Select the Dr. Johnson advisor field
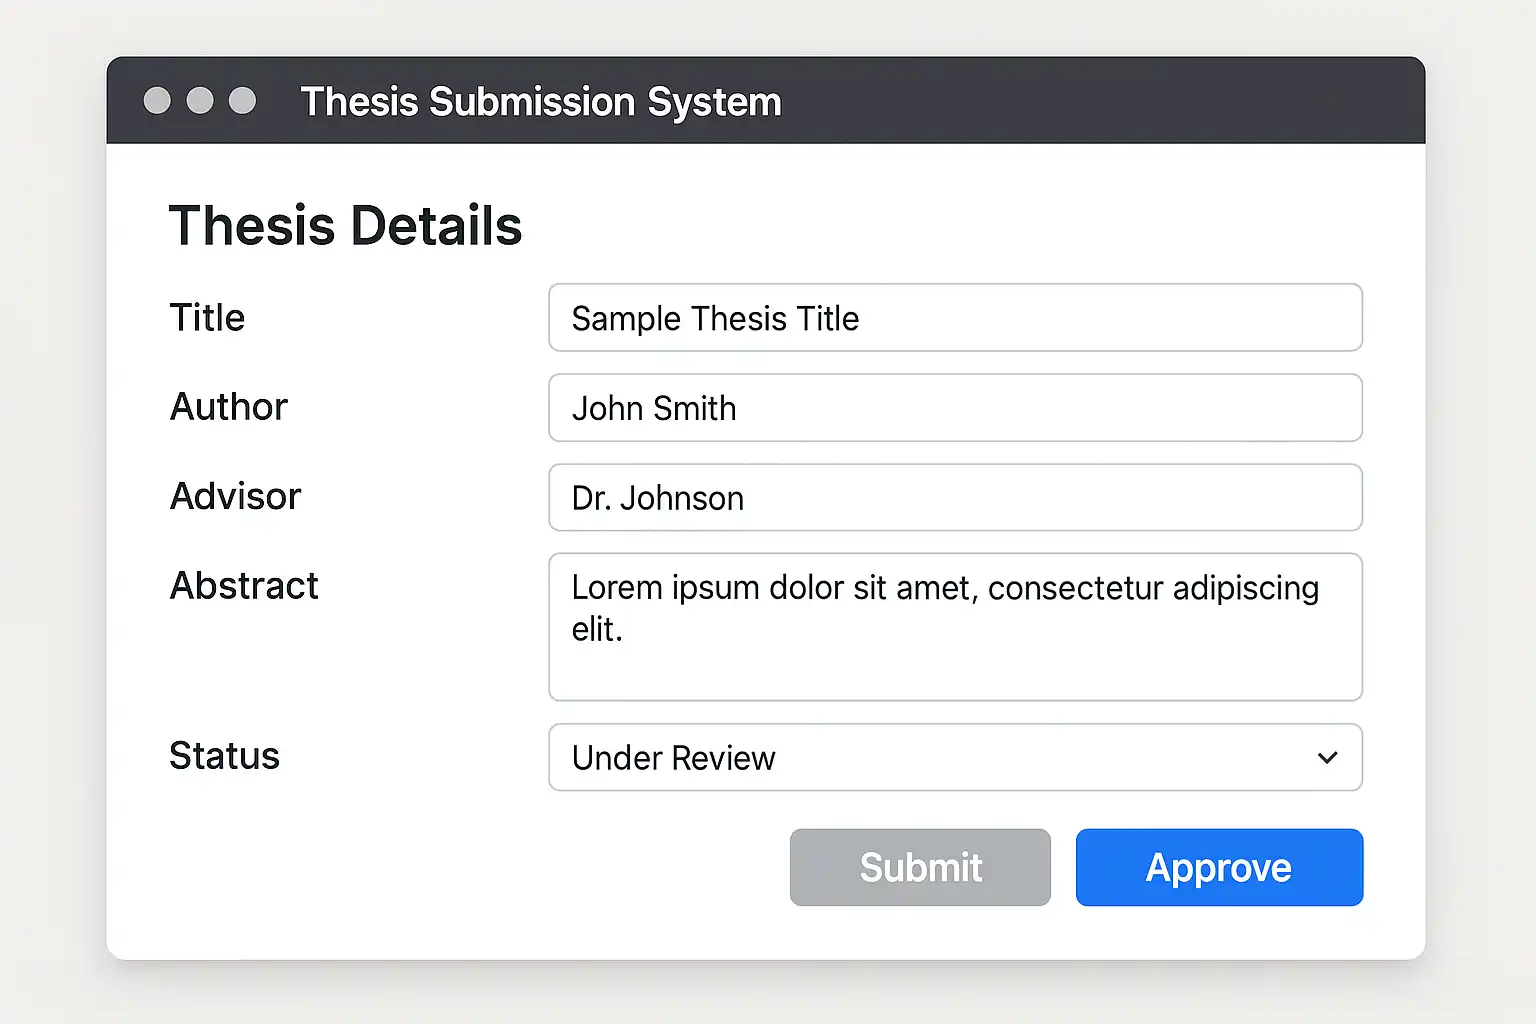 [954, 498]
